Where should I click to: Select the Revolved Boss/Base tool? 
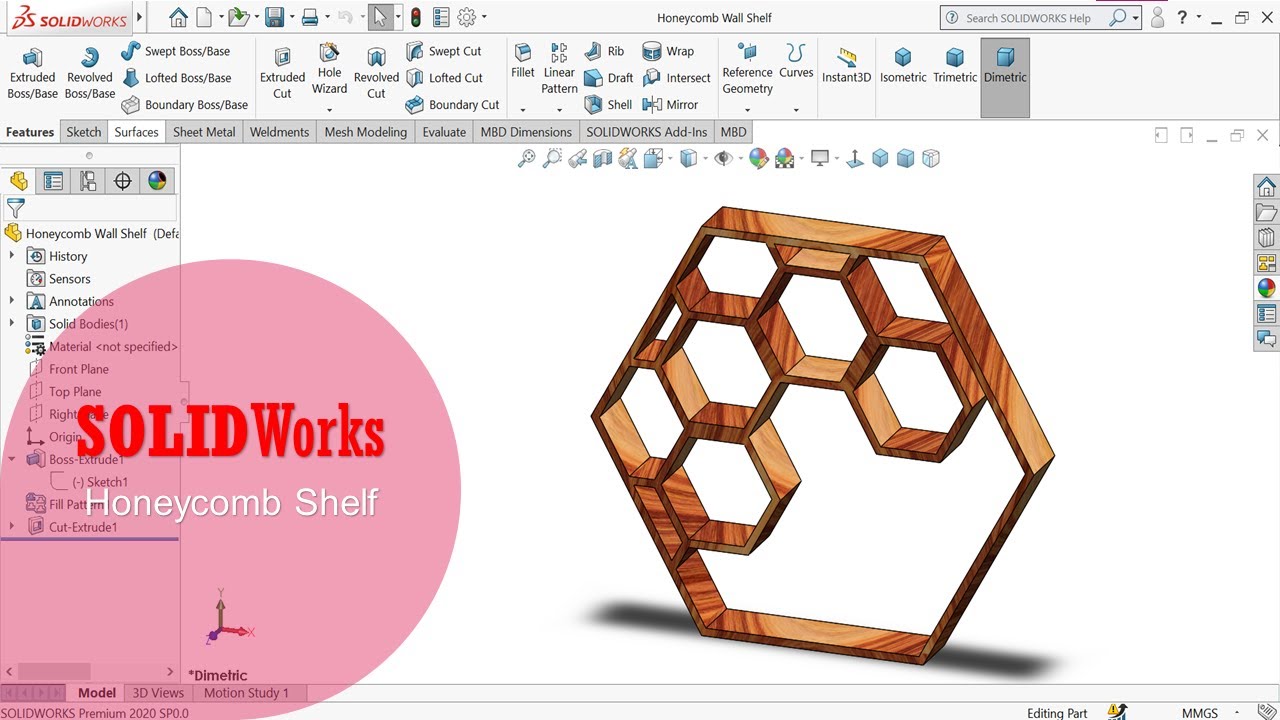point(90,73)
